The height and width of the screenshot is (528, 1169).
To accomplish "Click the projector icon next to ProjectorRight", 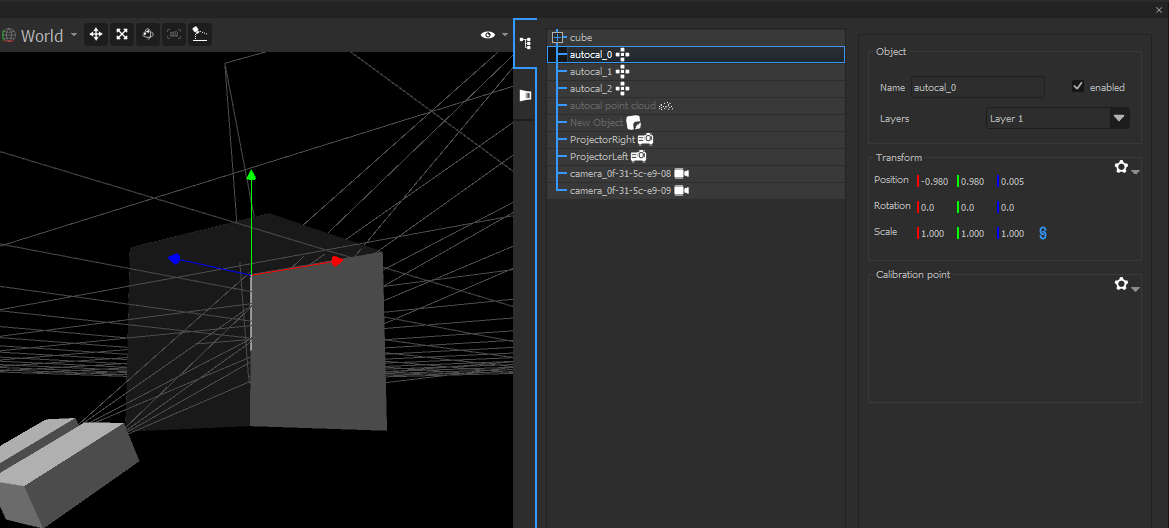I will [x=646, y=139].
